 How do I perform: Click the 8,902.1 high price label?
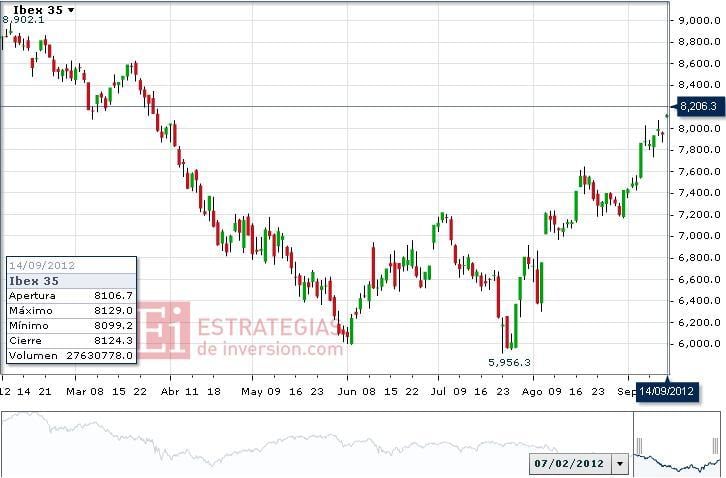(x=23, y=20)
